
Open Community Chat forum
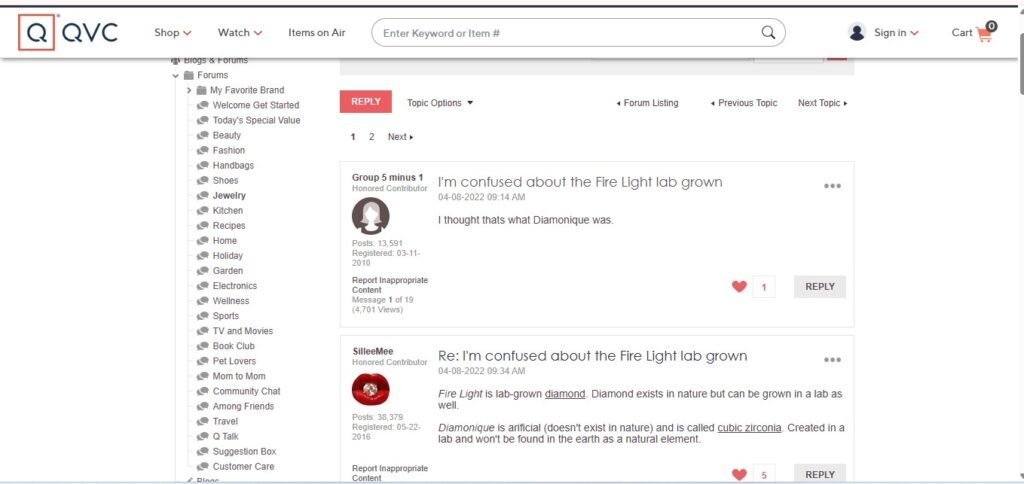coord(246,391)
